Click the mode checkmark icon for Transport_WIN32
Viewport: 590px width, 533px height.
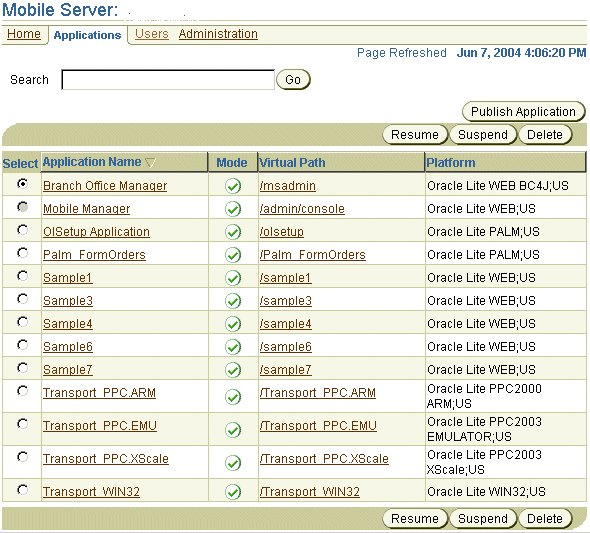pos(233,492)
